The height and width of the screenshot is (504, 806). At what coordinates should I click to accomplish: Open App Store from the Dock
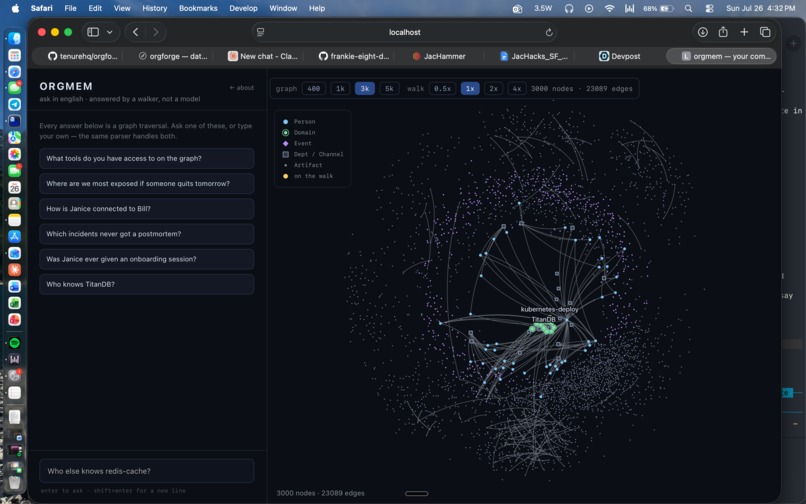click(14, 236)
